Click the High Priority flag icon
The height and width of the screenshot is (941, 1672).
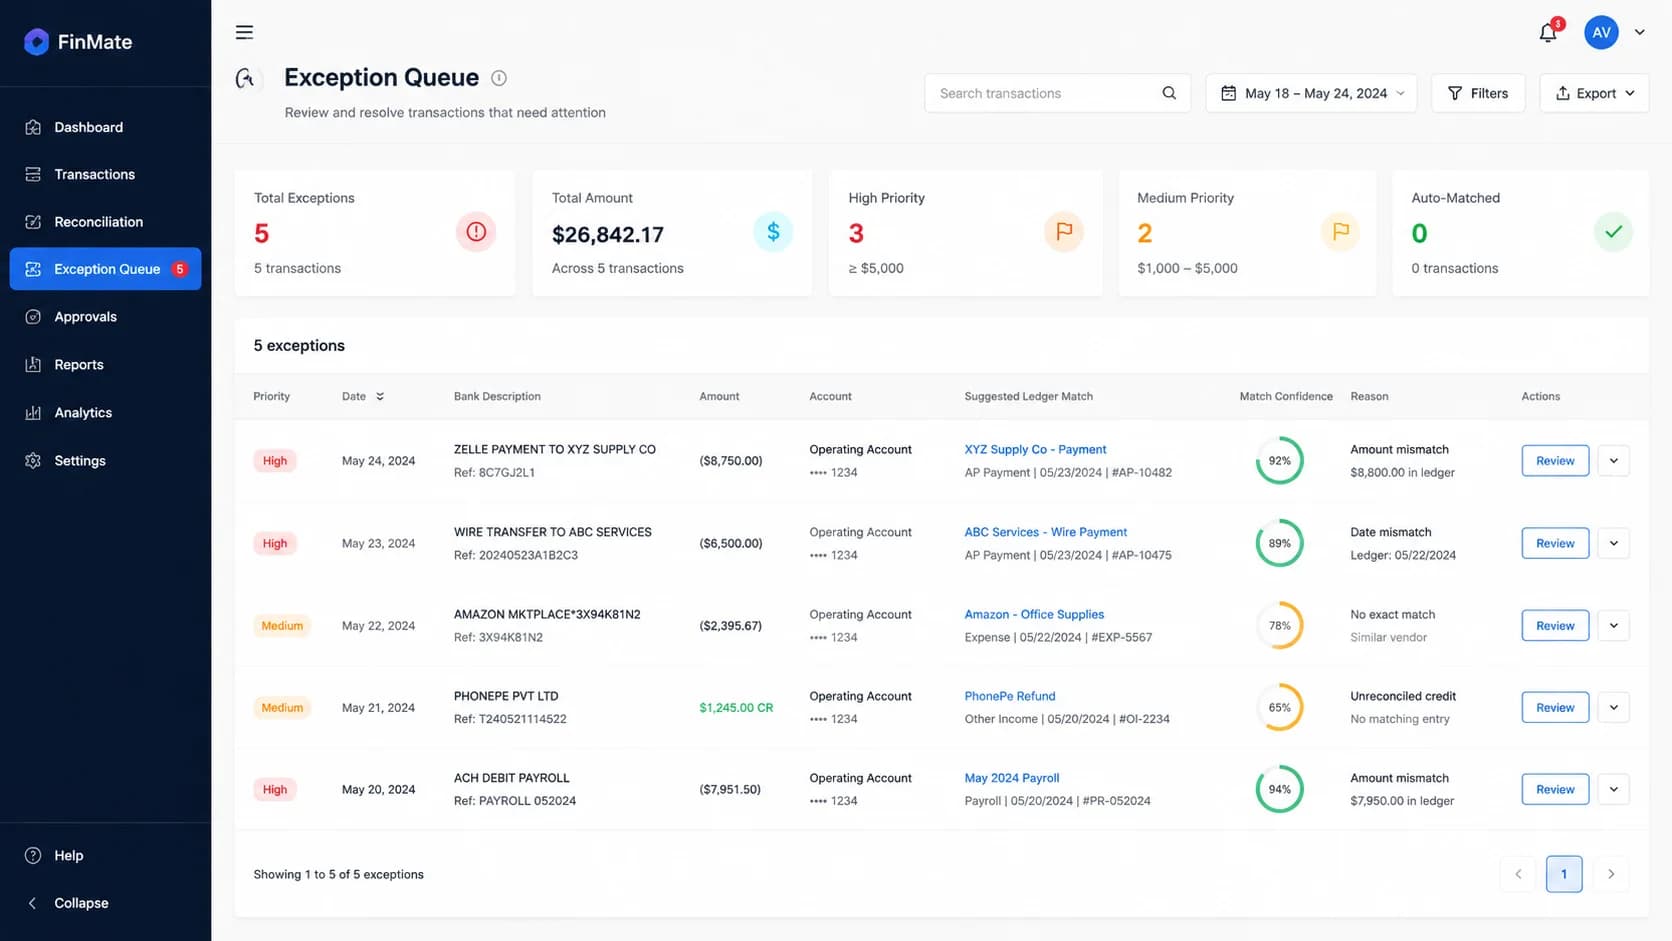click(x=1064, y=232)
